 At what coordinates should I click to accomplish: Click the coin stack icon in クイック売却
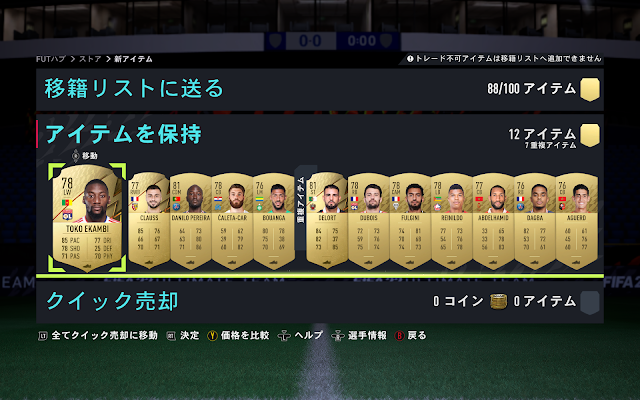pos(498,302)
